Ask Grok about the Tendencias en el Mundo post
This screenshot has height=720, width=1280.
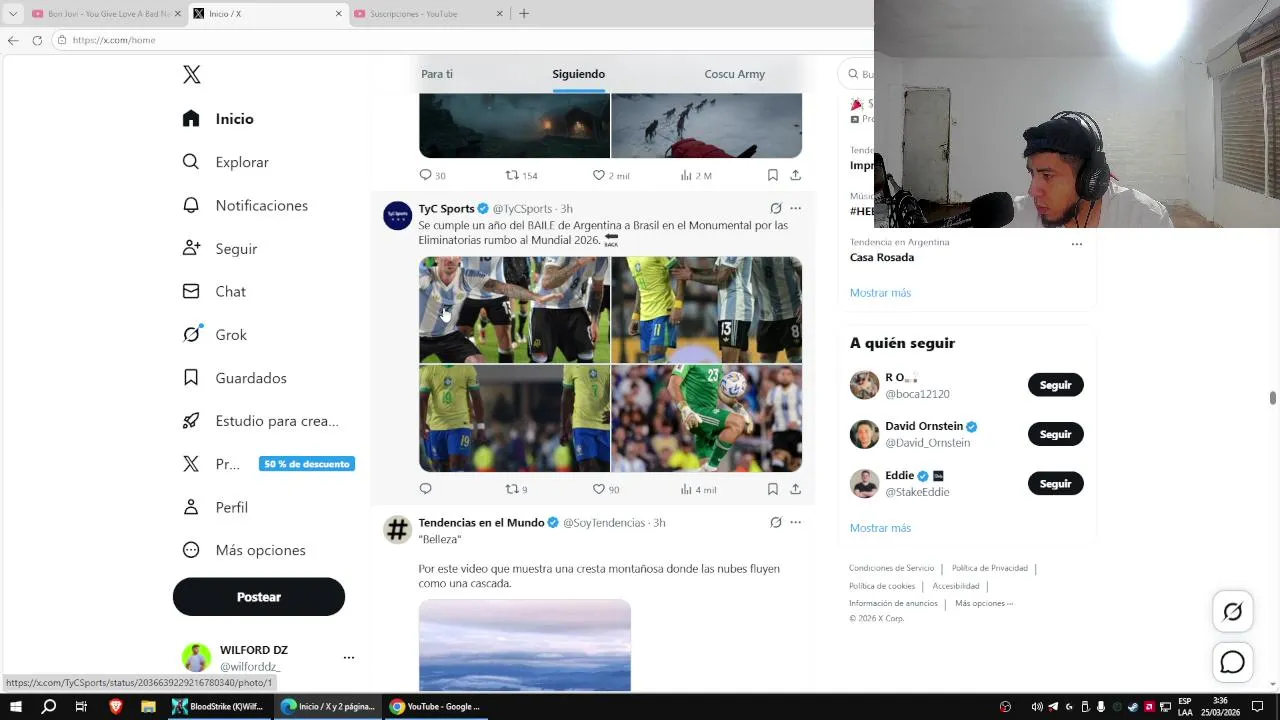(x=775, y=522)
